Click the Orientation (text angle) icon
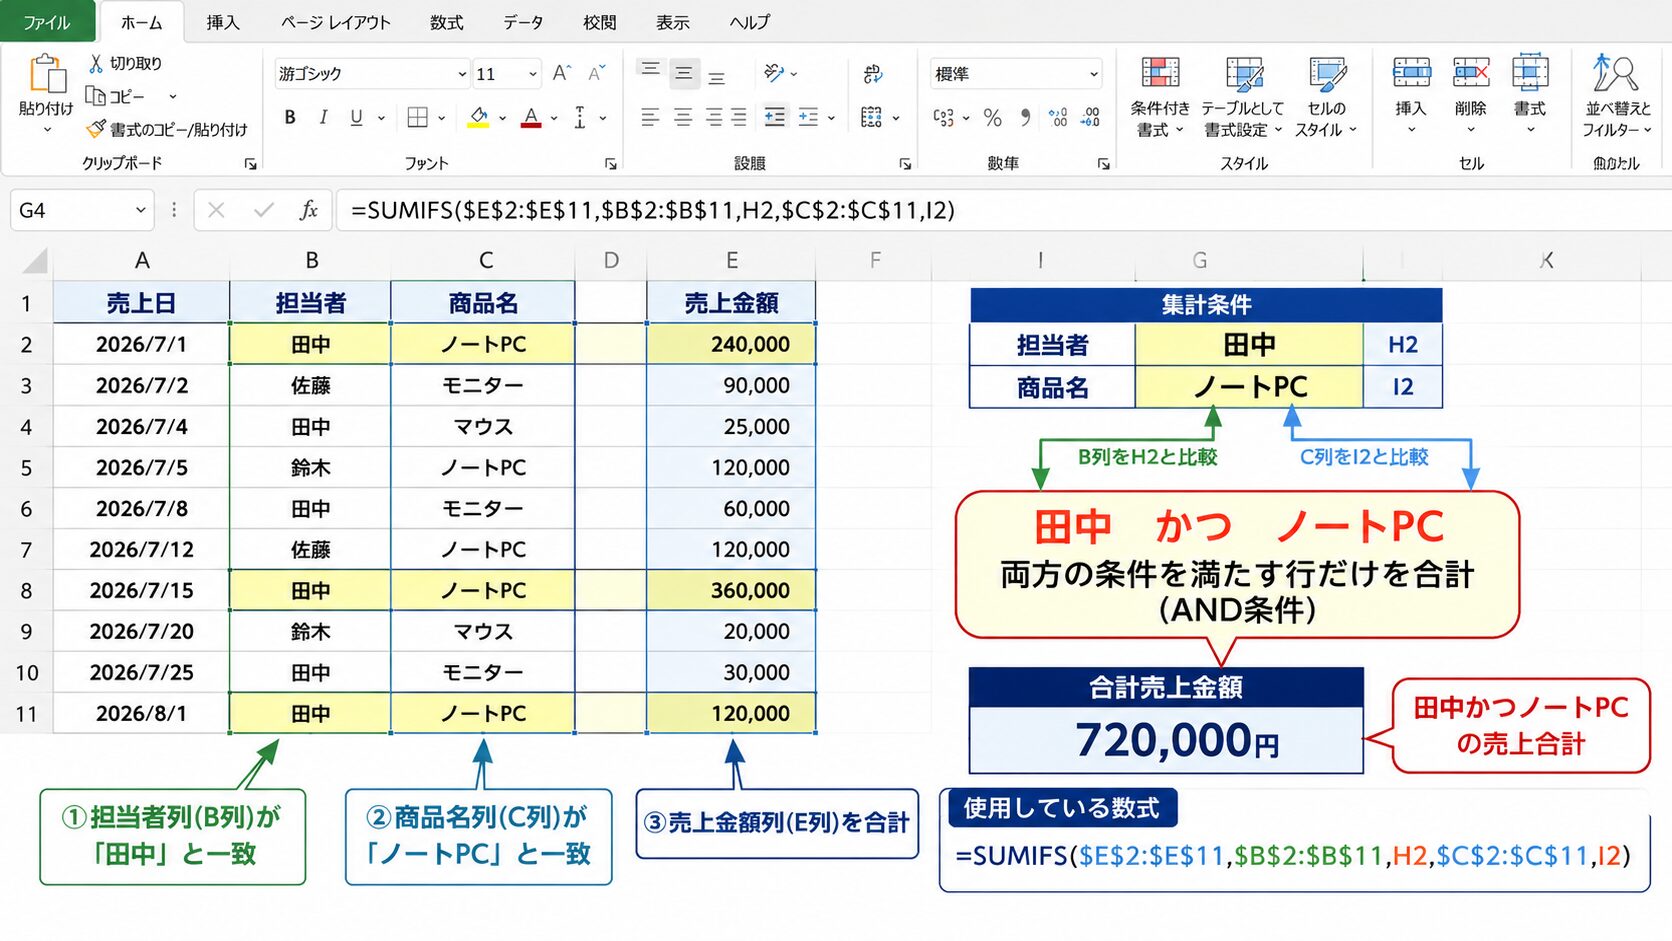 (774, 73)
